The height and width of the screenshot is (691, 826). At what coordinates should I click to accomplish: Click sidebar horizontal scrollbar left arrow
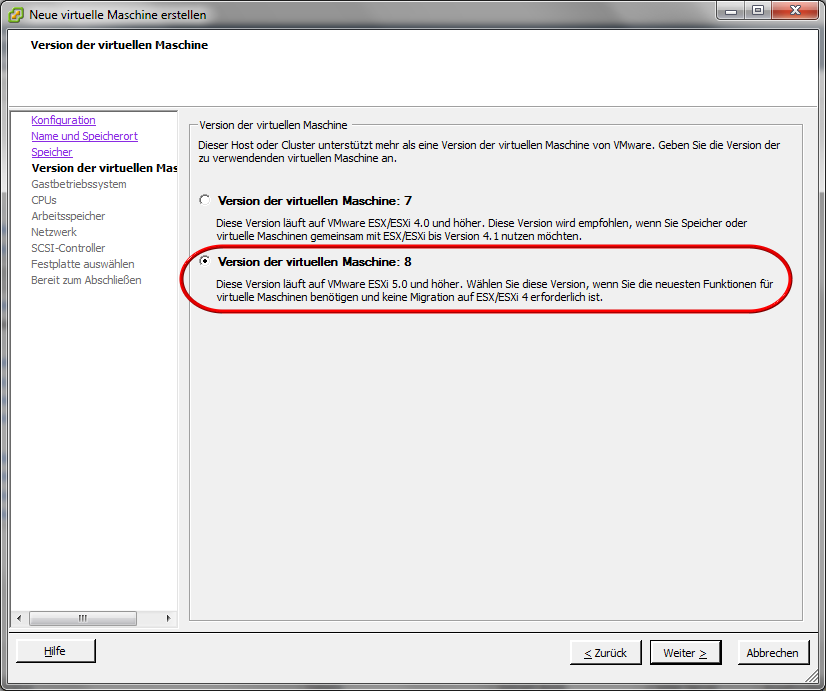click(17, 618)
